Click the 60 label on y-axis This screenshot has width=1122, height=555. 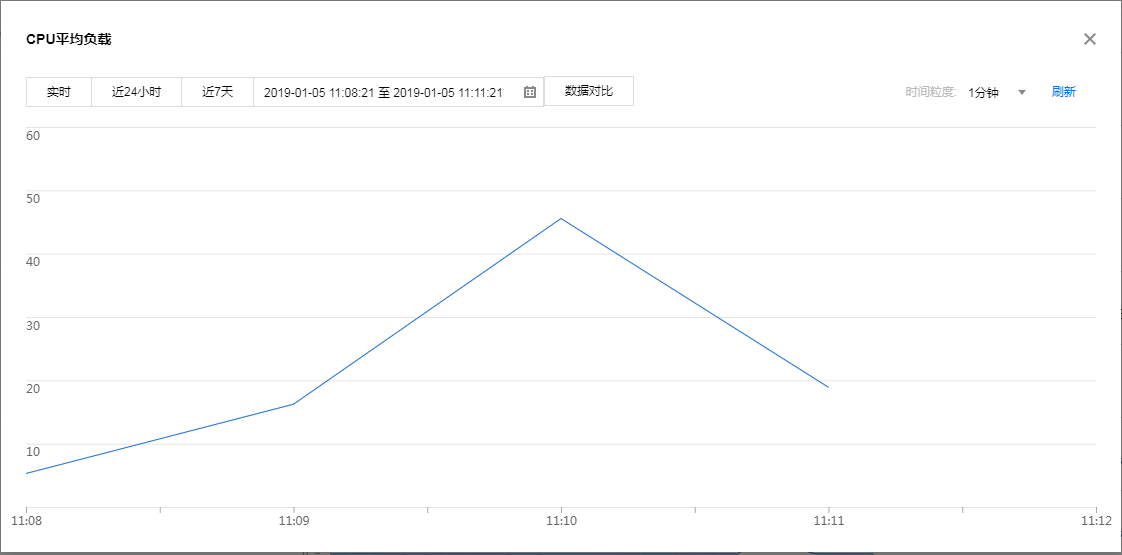(x=33, y=135)
